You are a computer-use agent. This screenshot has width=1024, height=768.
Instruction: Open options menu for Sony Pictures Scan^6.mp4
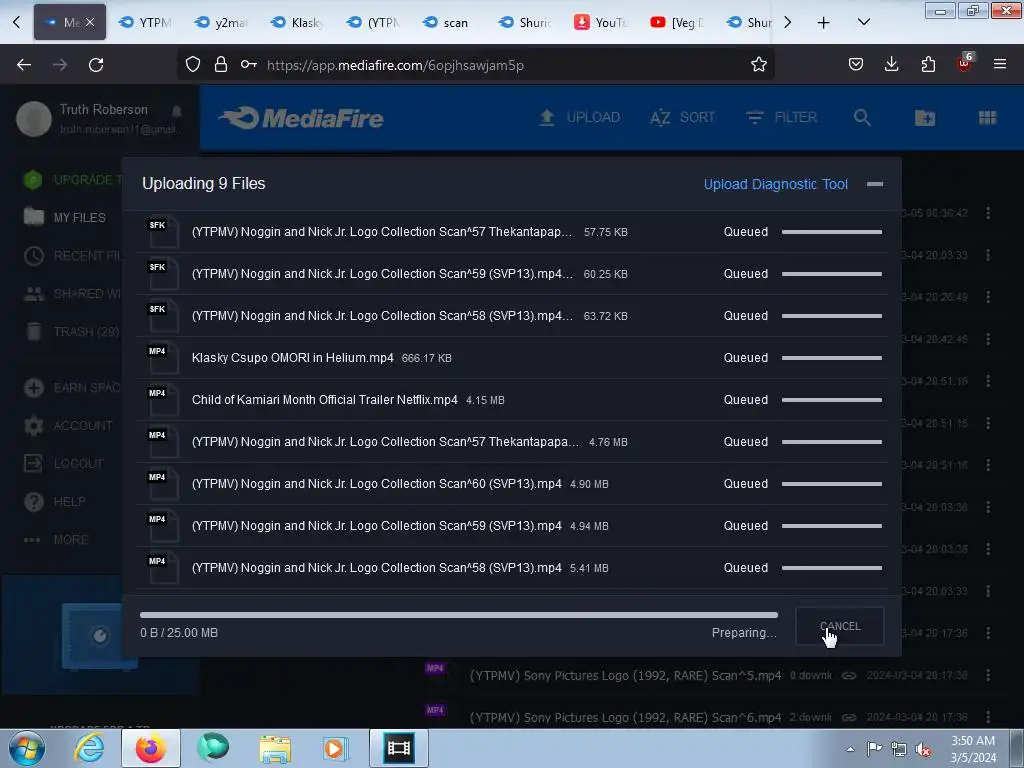pyautogui.click(x=988, y=717)
